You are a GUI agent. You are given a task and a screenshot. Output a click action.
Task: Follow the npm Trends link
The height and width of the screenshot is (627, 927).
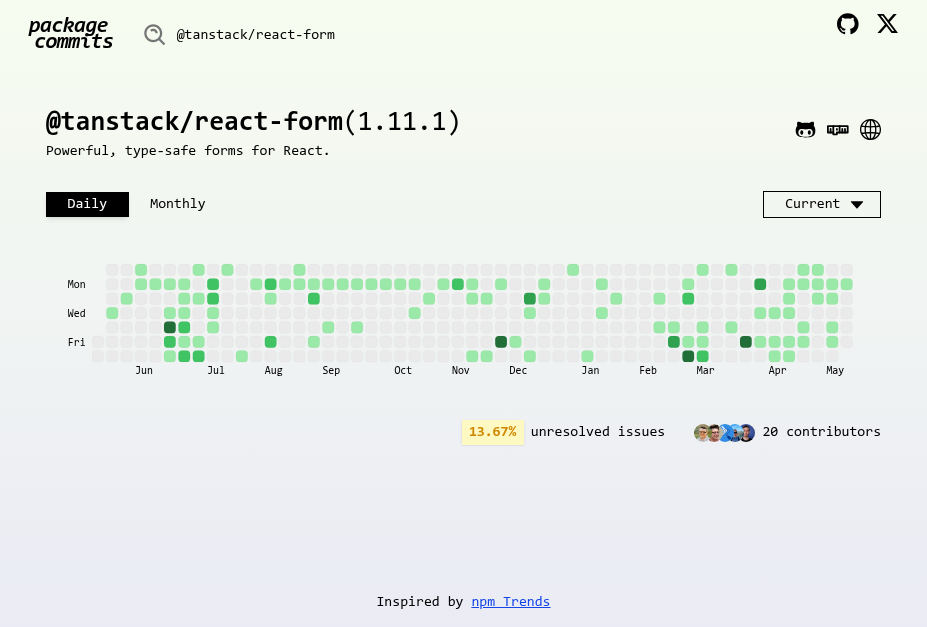(x=510, y=601)
